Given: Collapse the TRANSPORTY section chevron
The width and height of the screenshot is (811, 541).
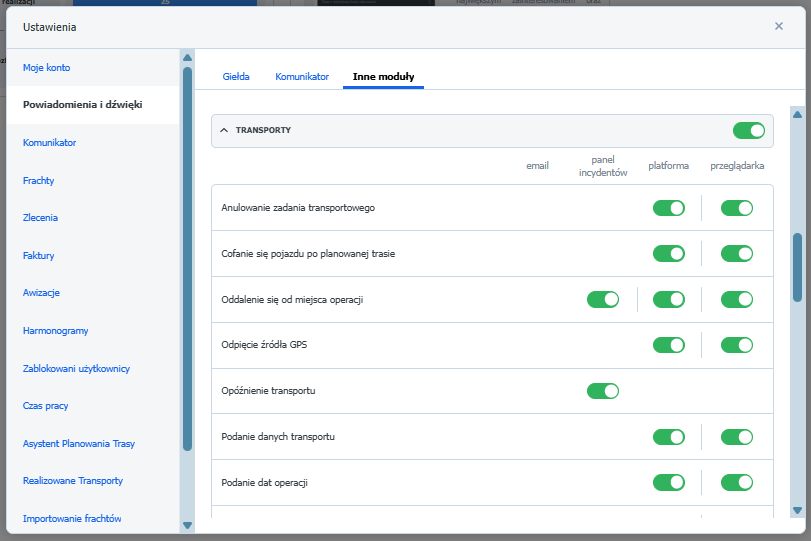Looking at the screenshot, I should pos(224,131).
